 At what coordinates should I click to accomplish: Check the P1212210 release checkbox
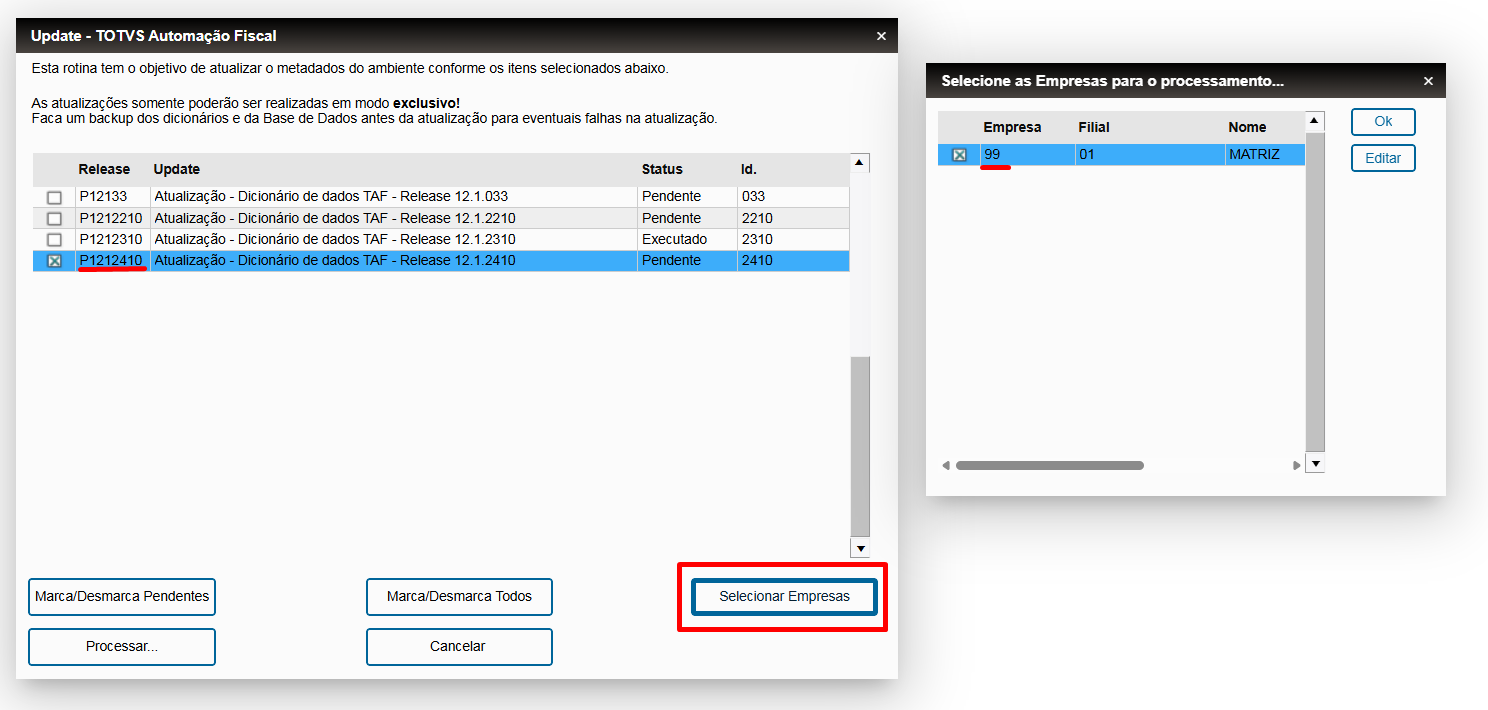(x=55, y=218)
